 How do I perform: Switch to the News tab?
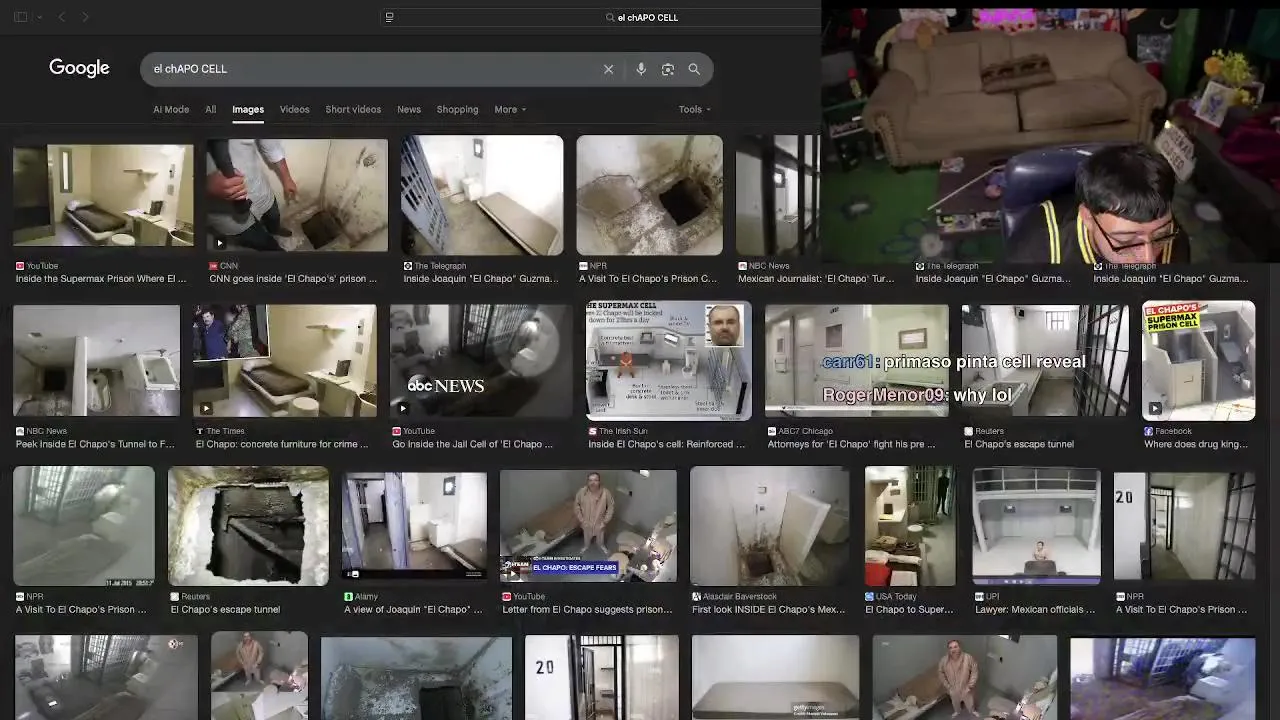409,109
